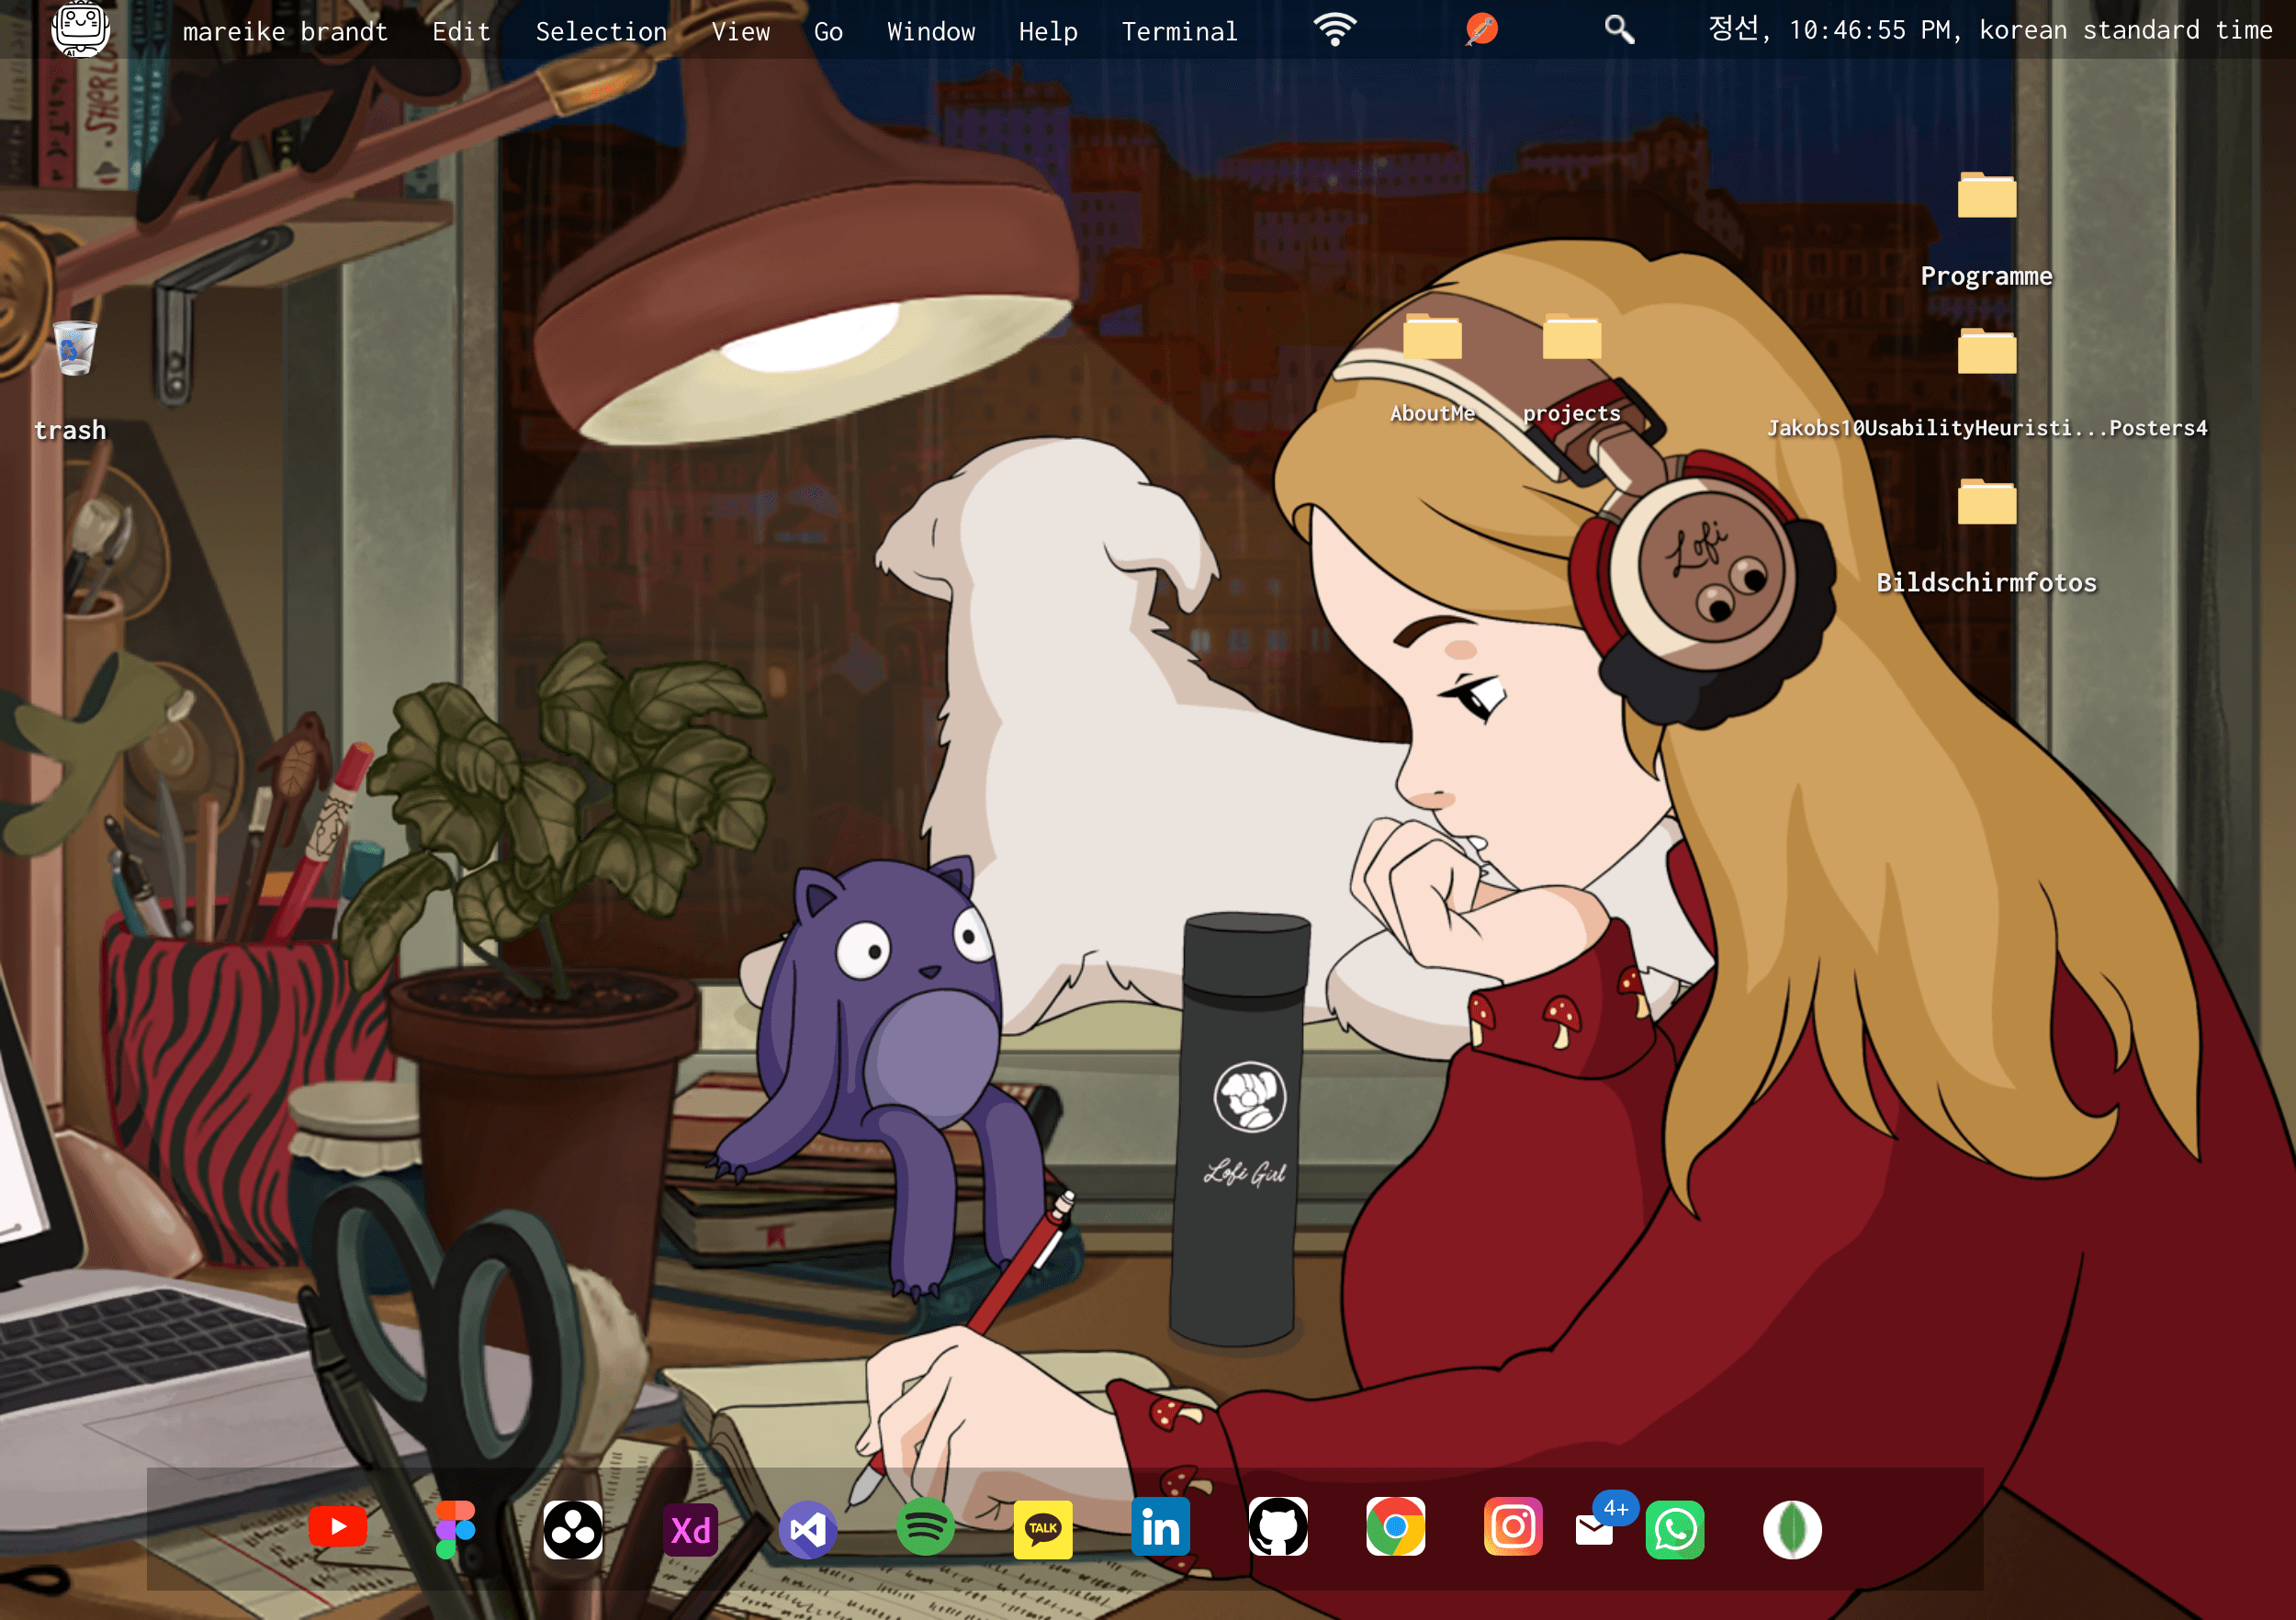Open the Wi-Fi status icon

pyautogui.click(x=1335, y=30)
